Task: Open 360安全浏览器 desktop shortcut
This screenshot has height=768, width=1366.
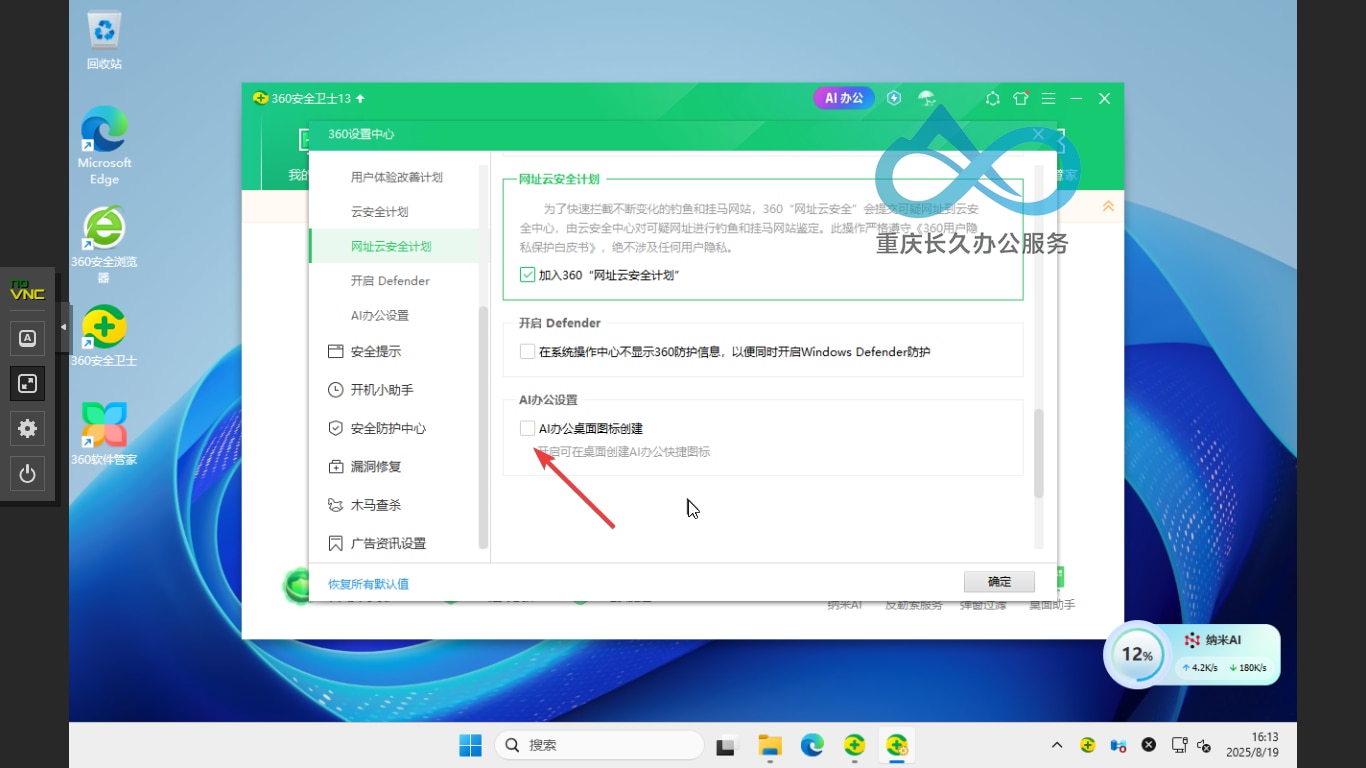Action: click(104, 244)
